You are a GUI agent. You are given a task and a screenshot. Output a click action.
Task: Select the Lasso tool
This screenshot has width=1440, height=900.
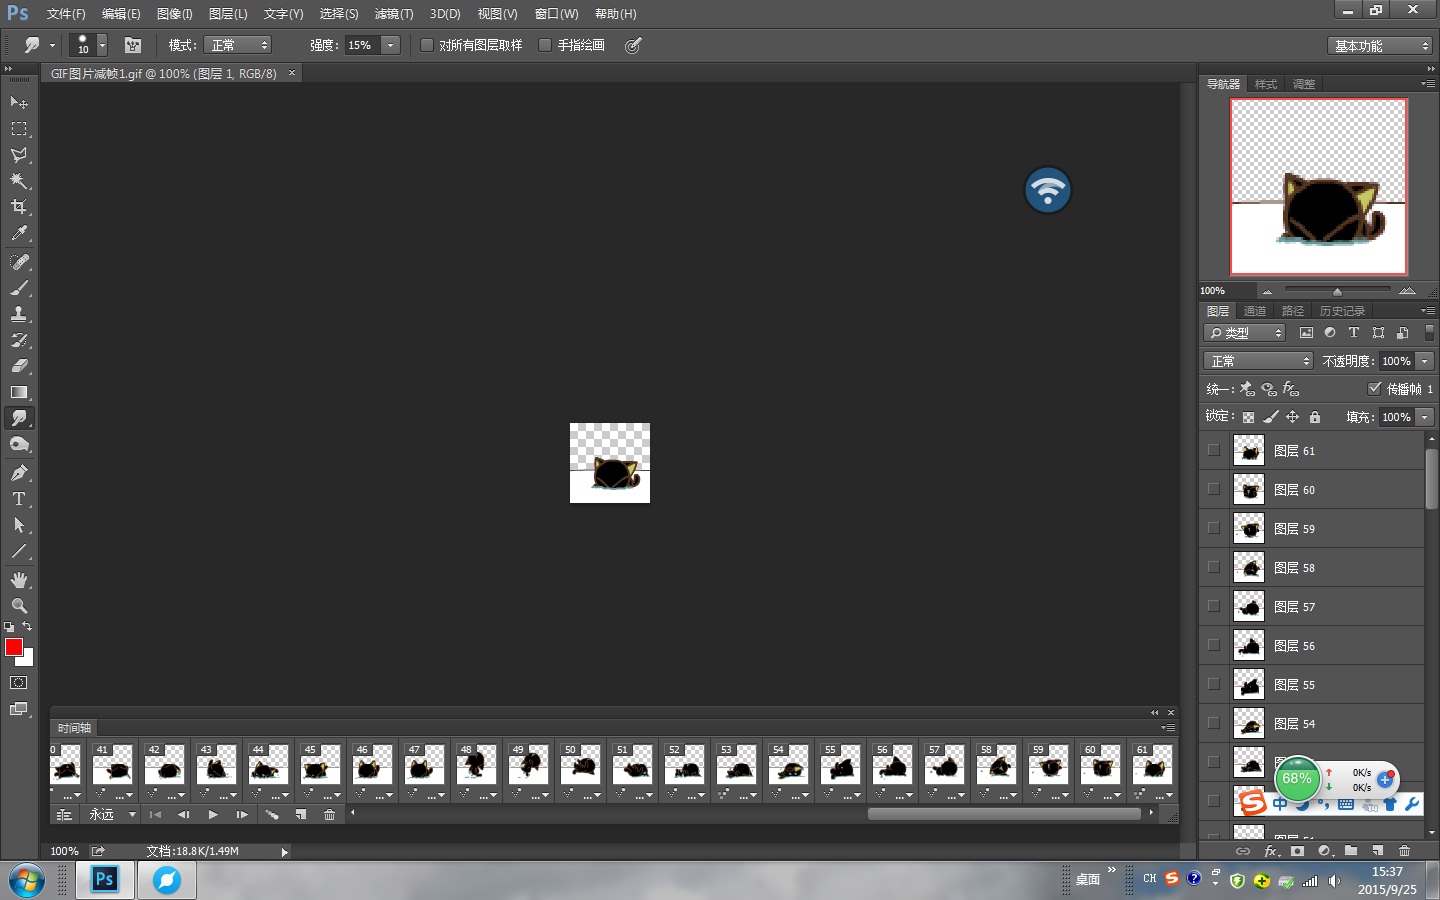[19, 155]
